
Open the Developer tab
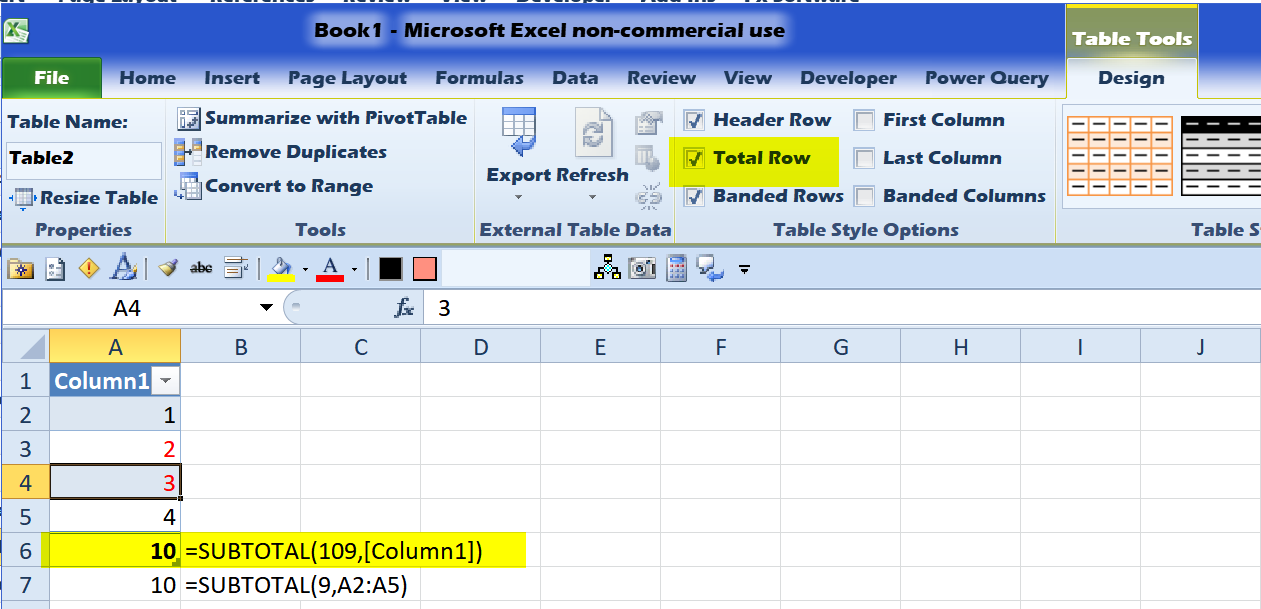(x=848, y=78)
